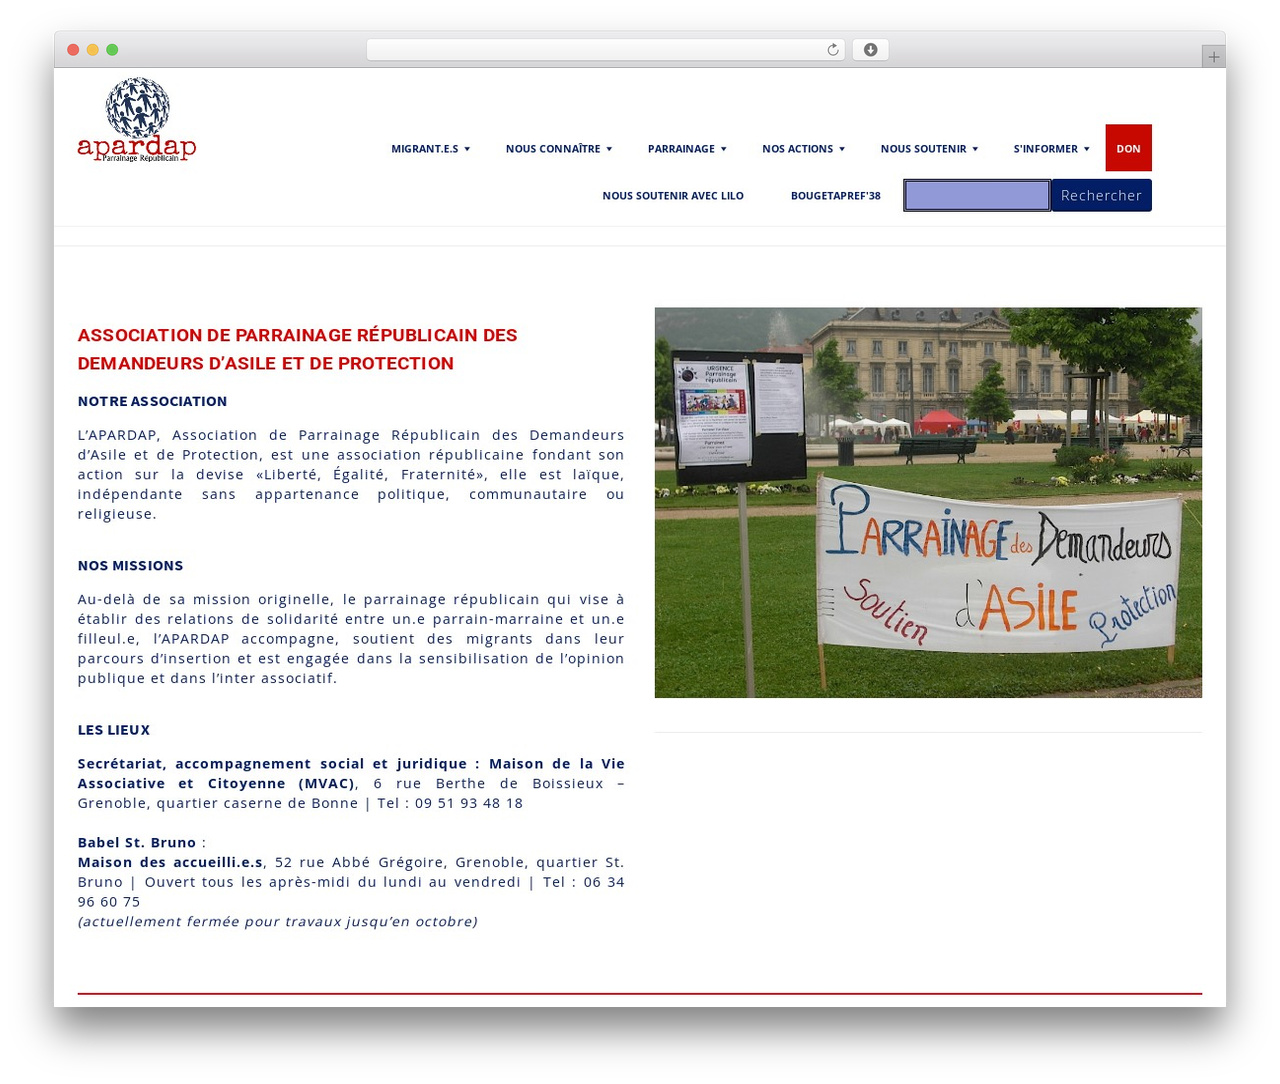Open the NOUS CONNAÎTRE menu item

tap(553, 149)
